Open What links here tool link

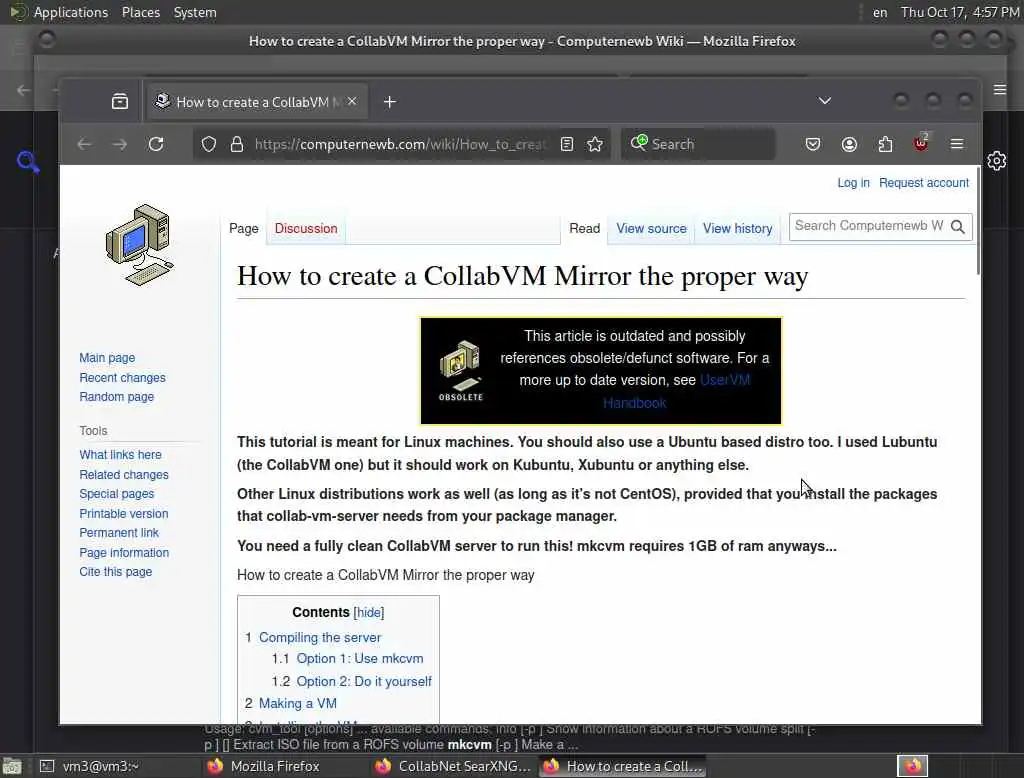120,455
